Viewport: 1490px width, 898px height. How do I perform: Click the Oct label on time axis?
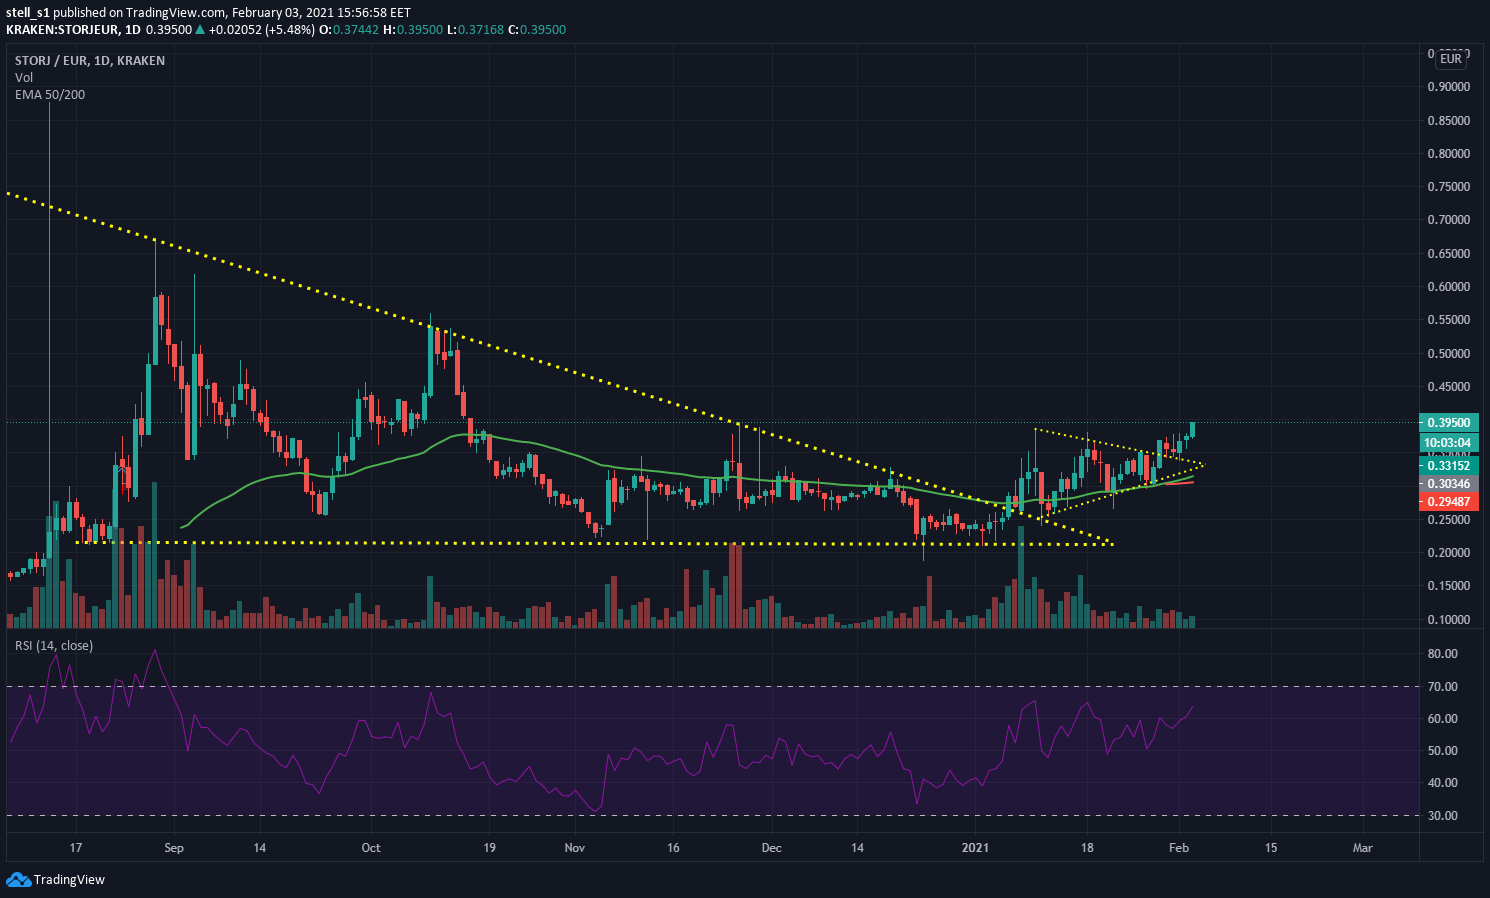tap(371, 848)
